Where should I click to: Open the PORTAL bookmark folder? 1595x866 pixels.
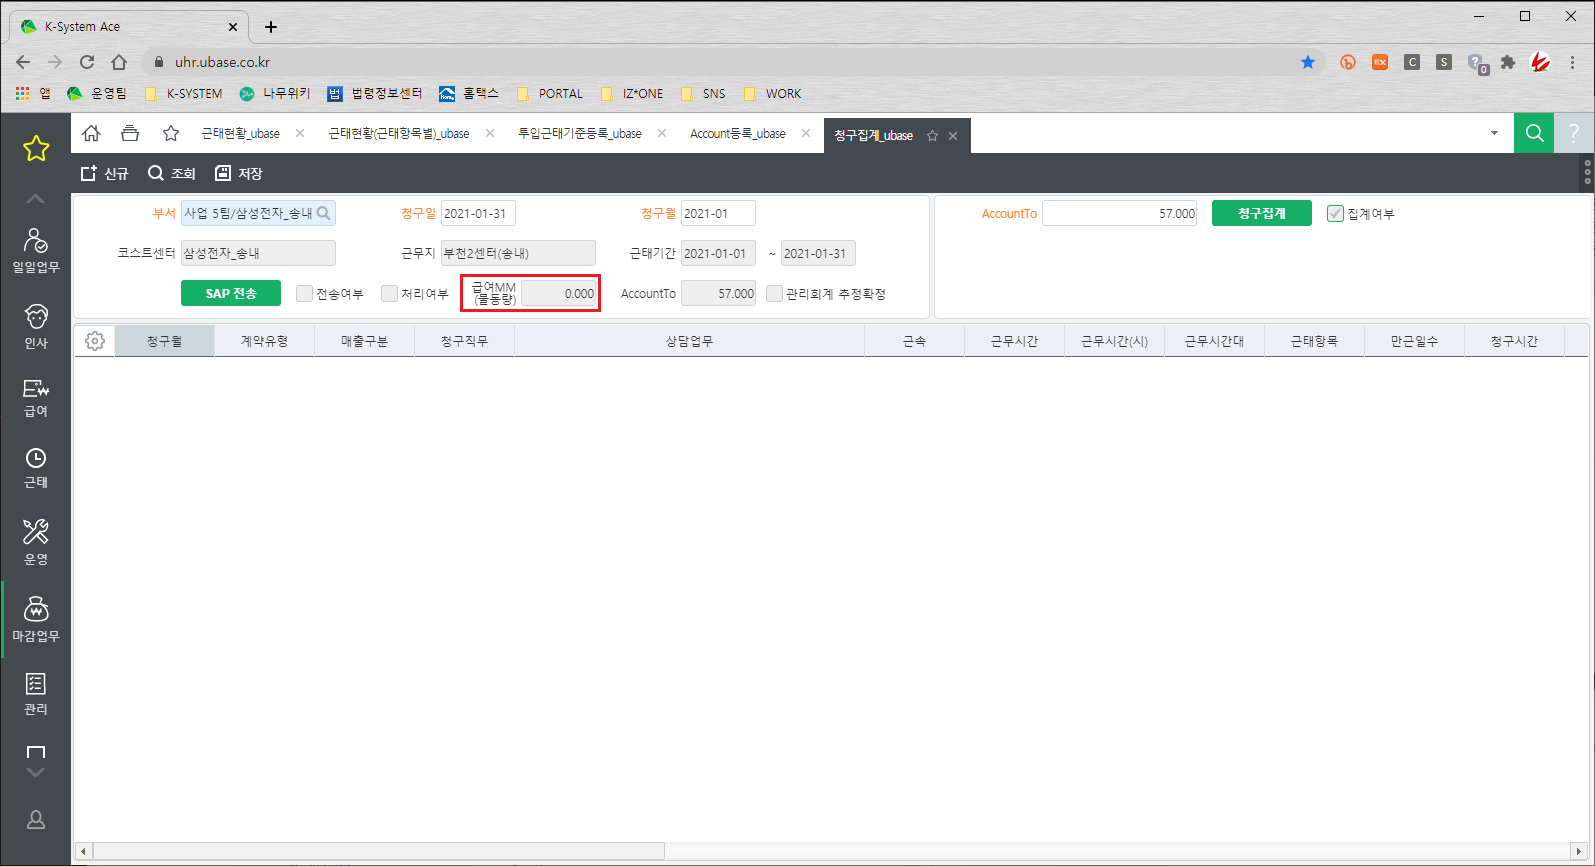(550, 93)
